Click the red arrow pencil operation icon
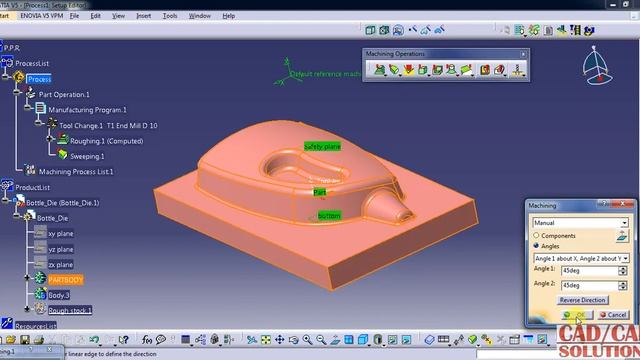This screenshot has width=640, height=360. tap(408, 70)
